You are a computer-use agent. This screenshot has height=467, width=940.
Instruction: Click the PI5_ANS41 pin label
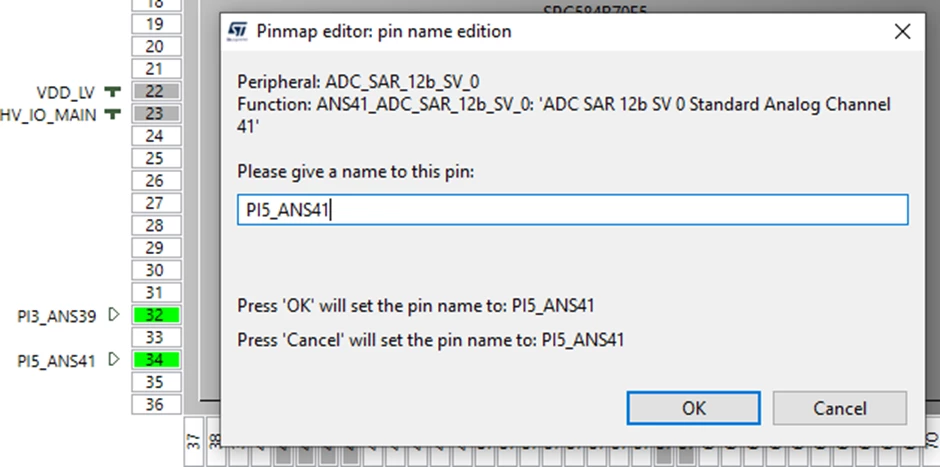[56, 361]
